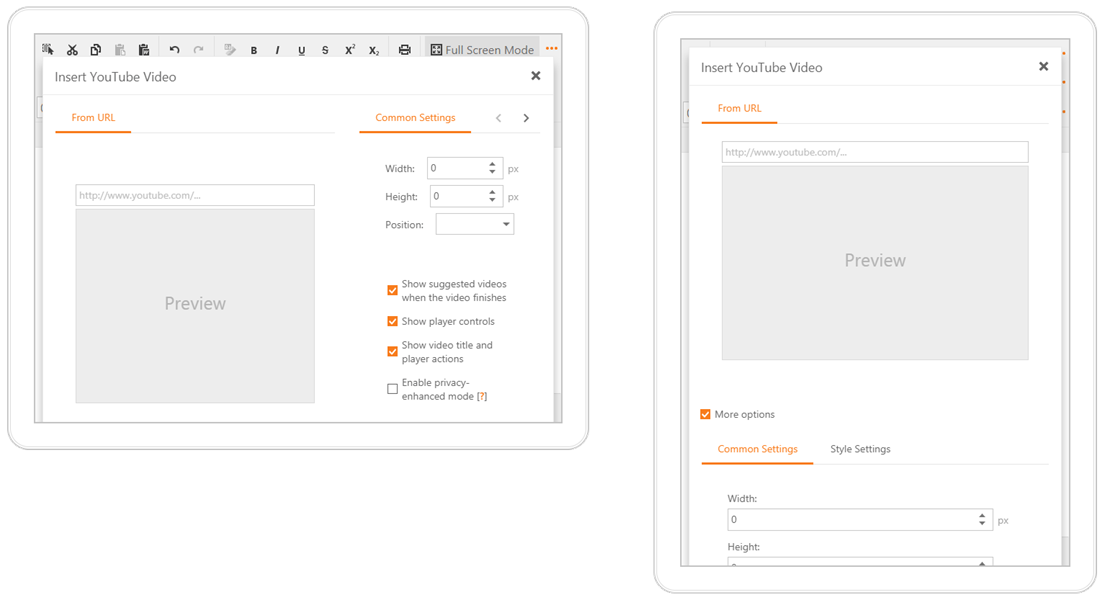This screenshot has height=610, width=1120.
Task: Toggle Underline formatting
Action: pos(301,51)
